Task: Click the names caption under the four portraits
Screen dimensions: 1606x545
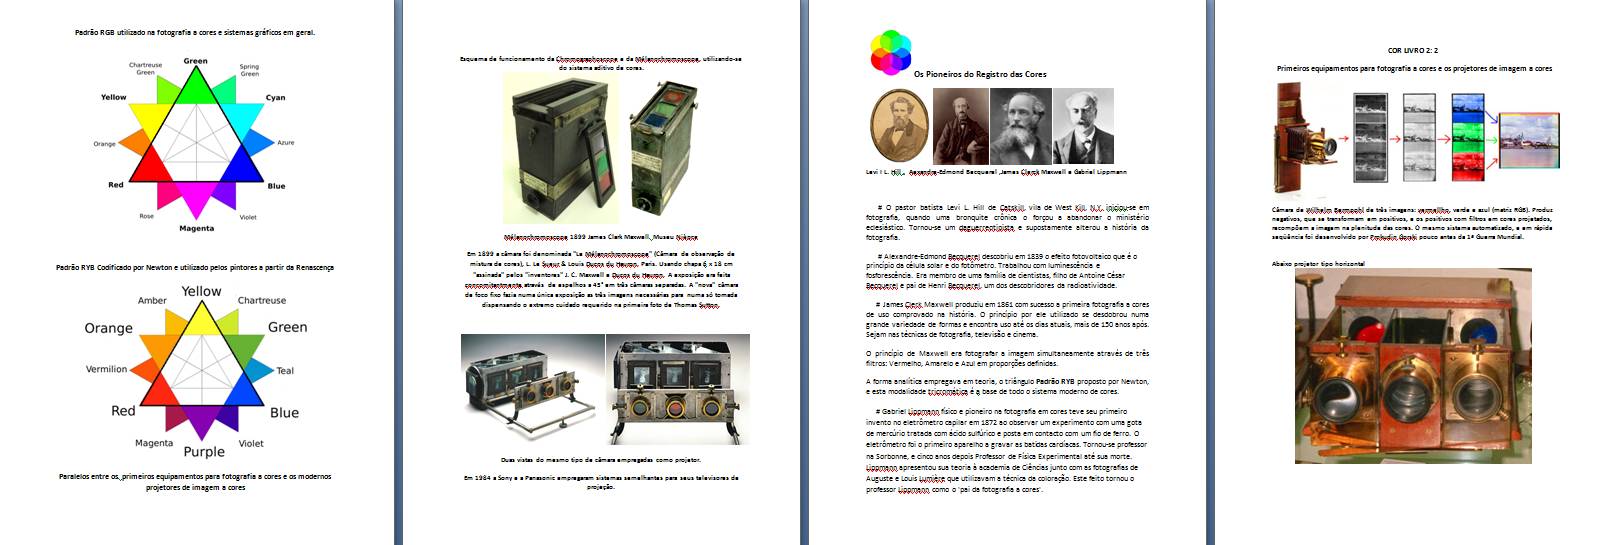Action: pos(996,172)
